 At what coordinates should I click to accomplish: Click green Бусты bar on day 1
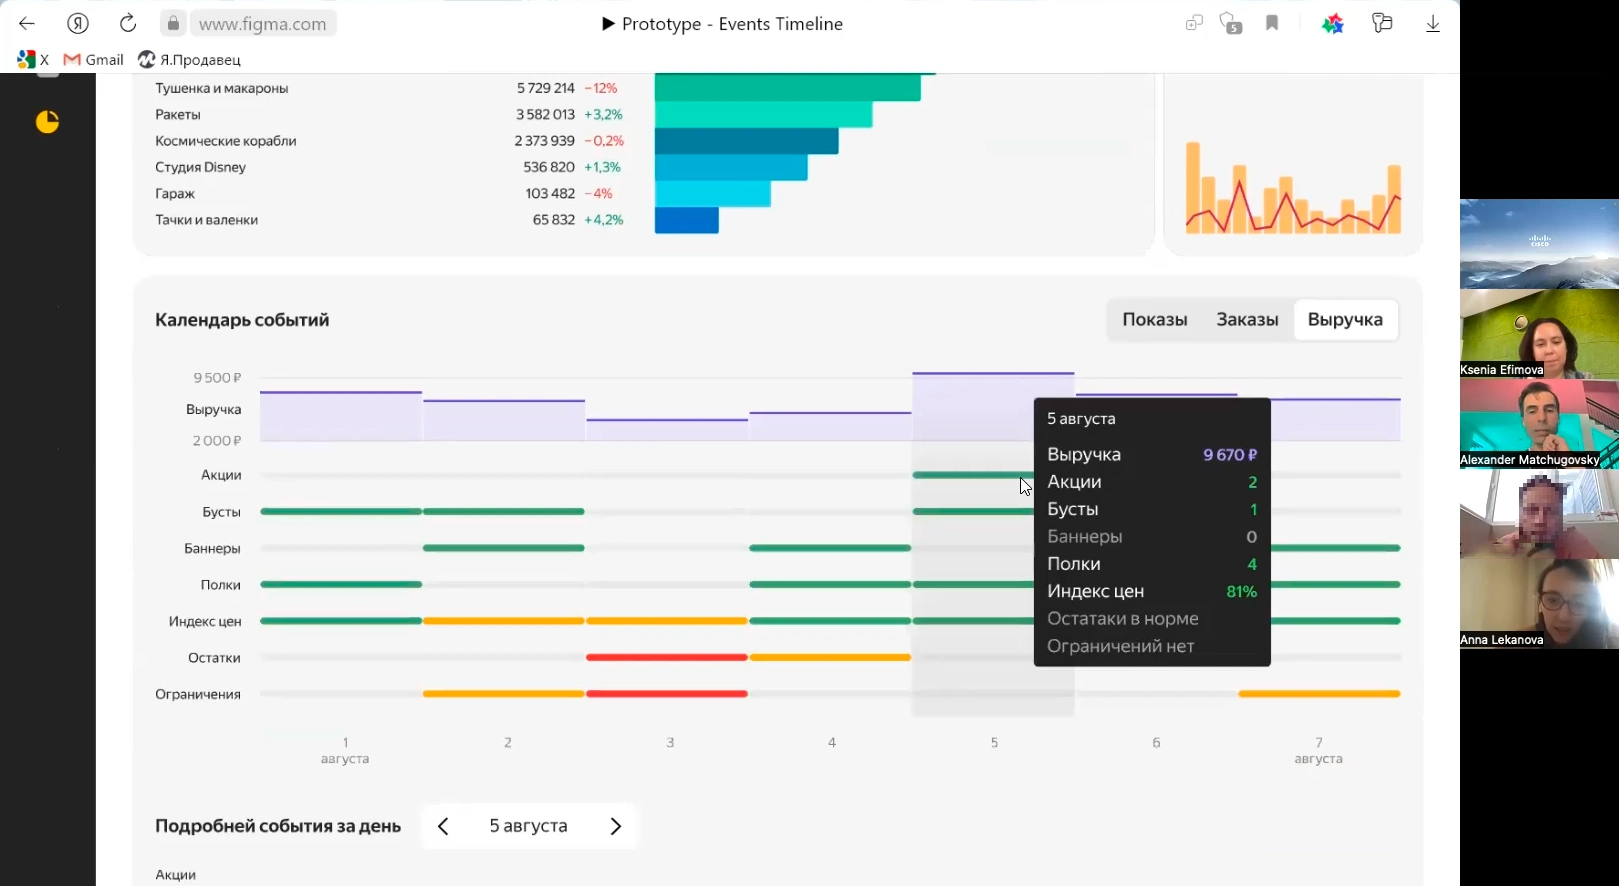[x=341, y=511]
